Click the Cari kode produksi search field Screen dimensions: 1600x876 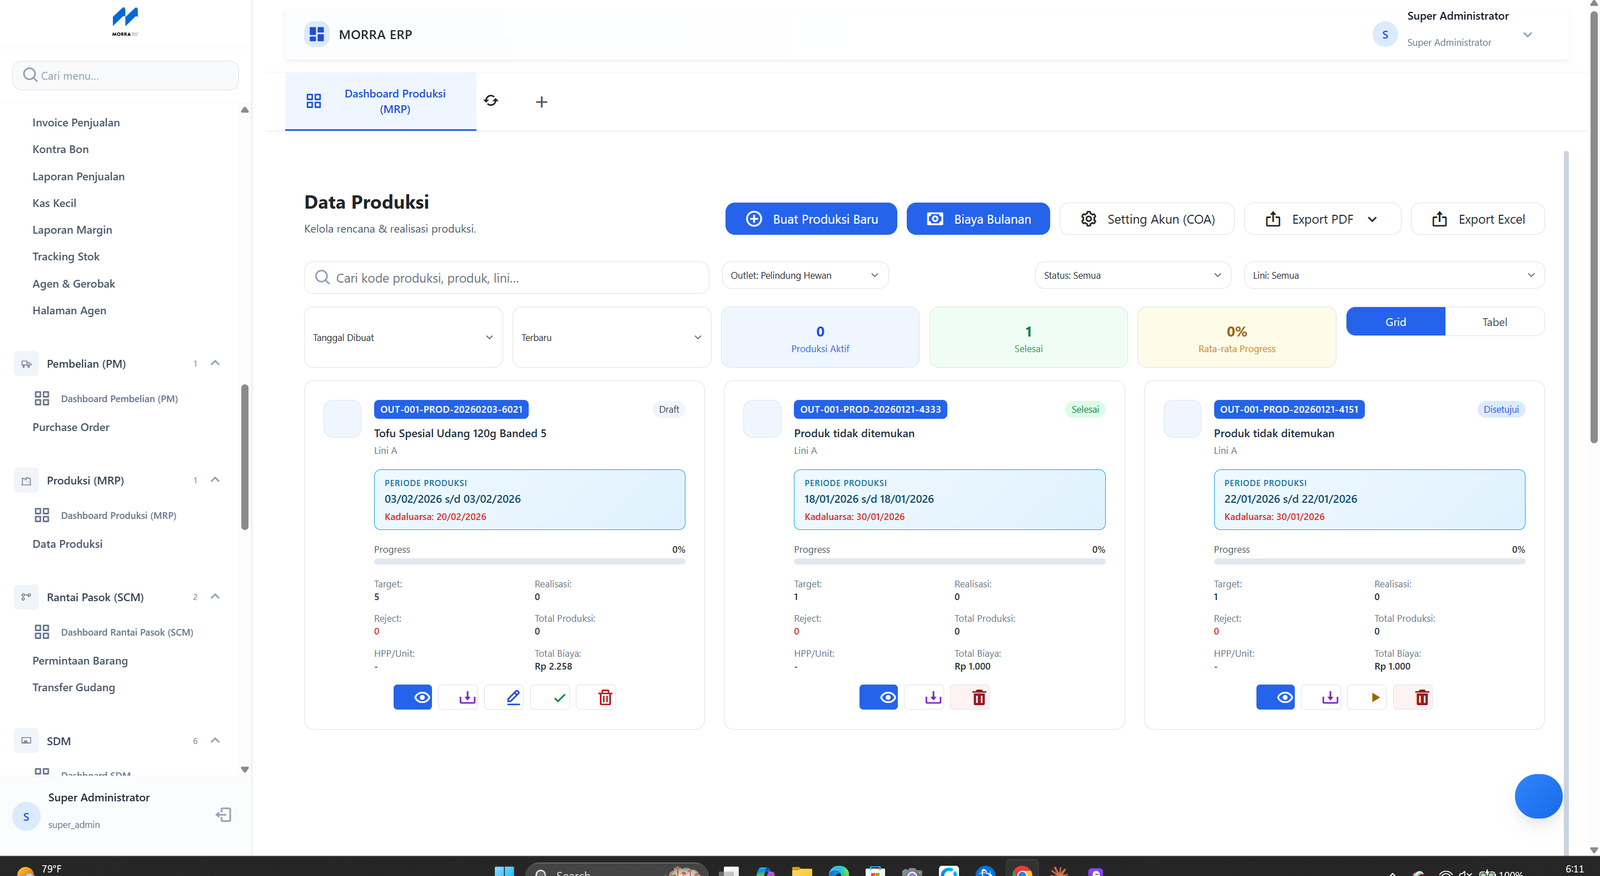pos(507,278)
